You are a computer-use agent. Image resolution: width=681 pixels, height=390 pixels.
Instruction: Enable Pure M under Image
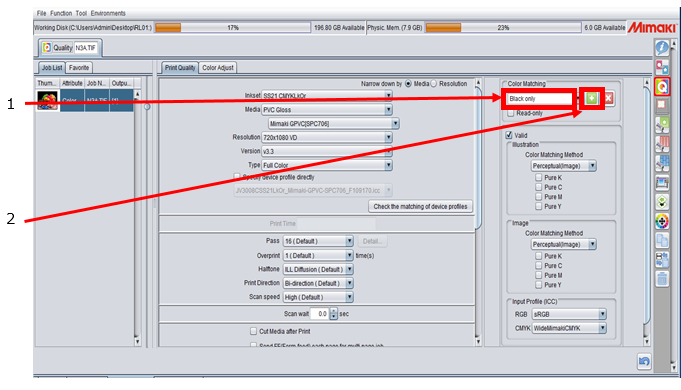pyautogui.click(x=539, y=275)
